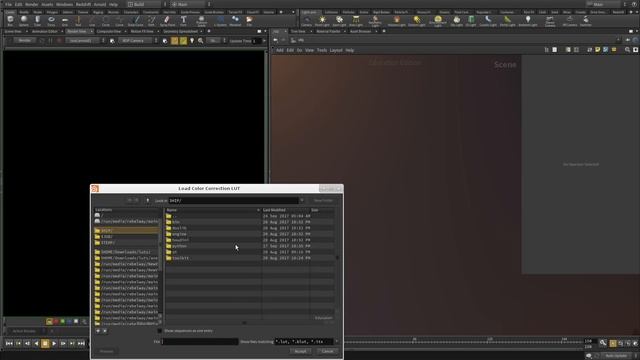Click the Play forward button on timeline
The image size is (640, 360).
tap(54, 344)
